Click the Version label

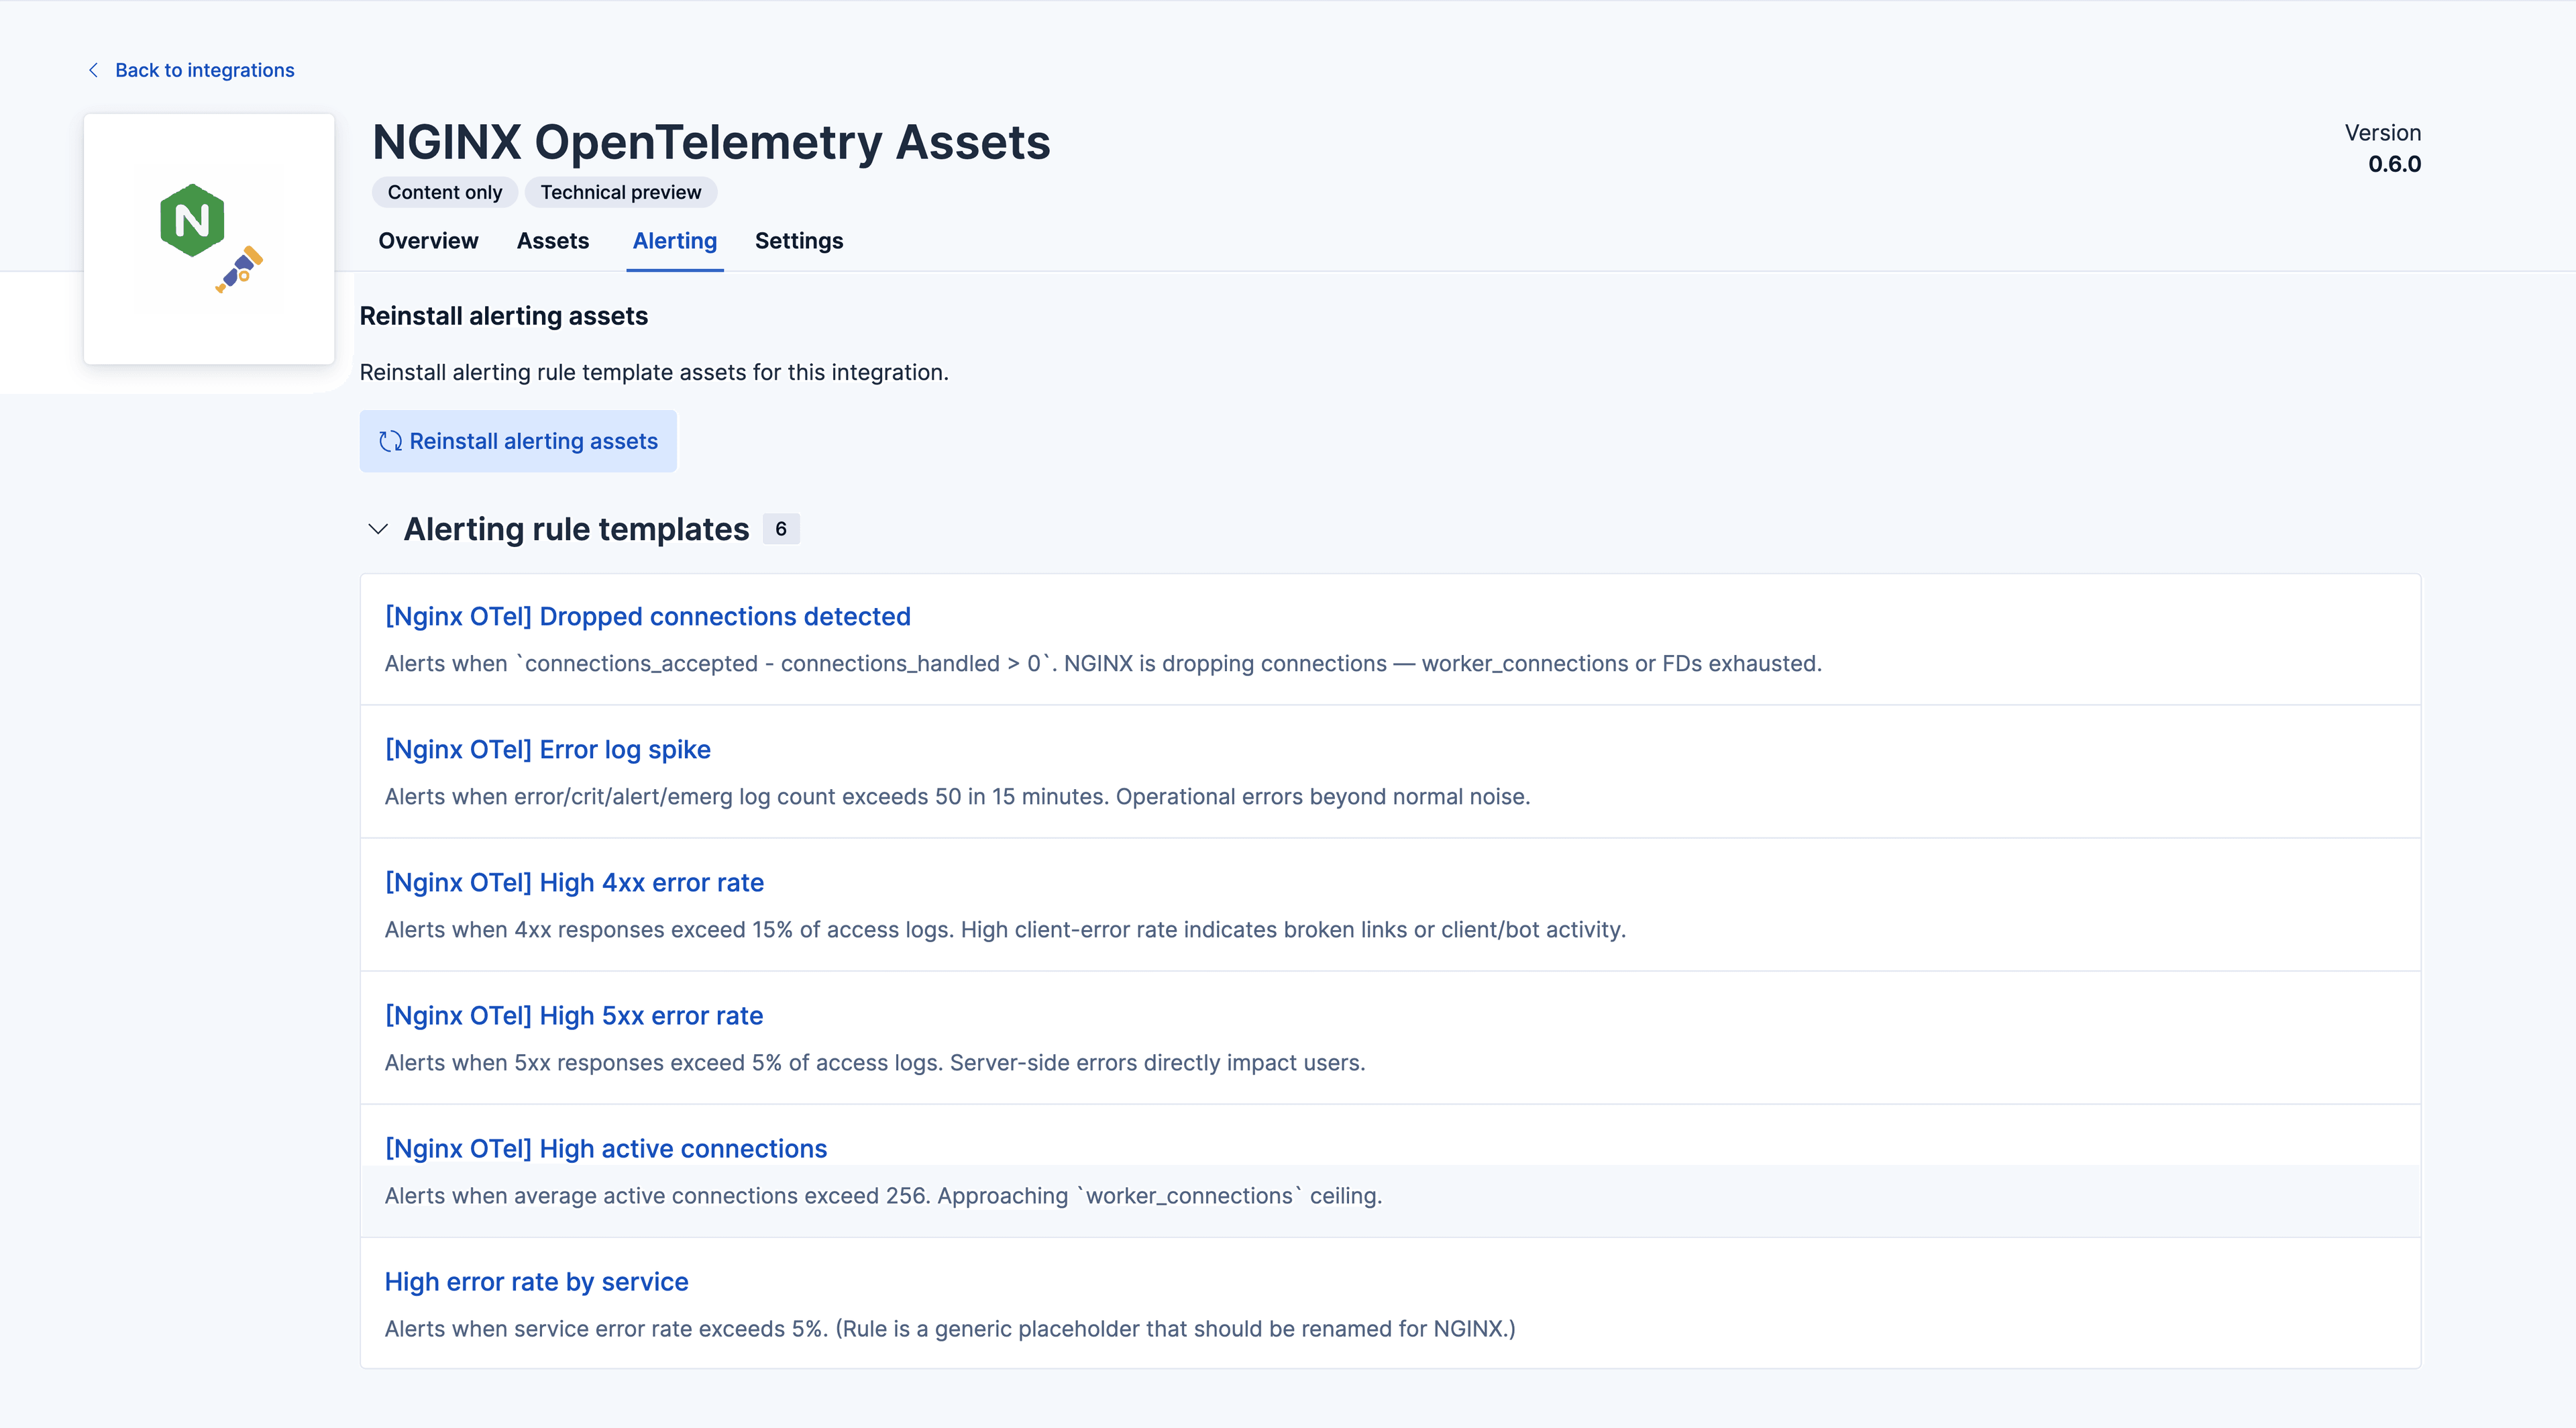pyautogui.click(x=2383, y=133)
